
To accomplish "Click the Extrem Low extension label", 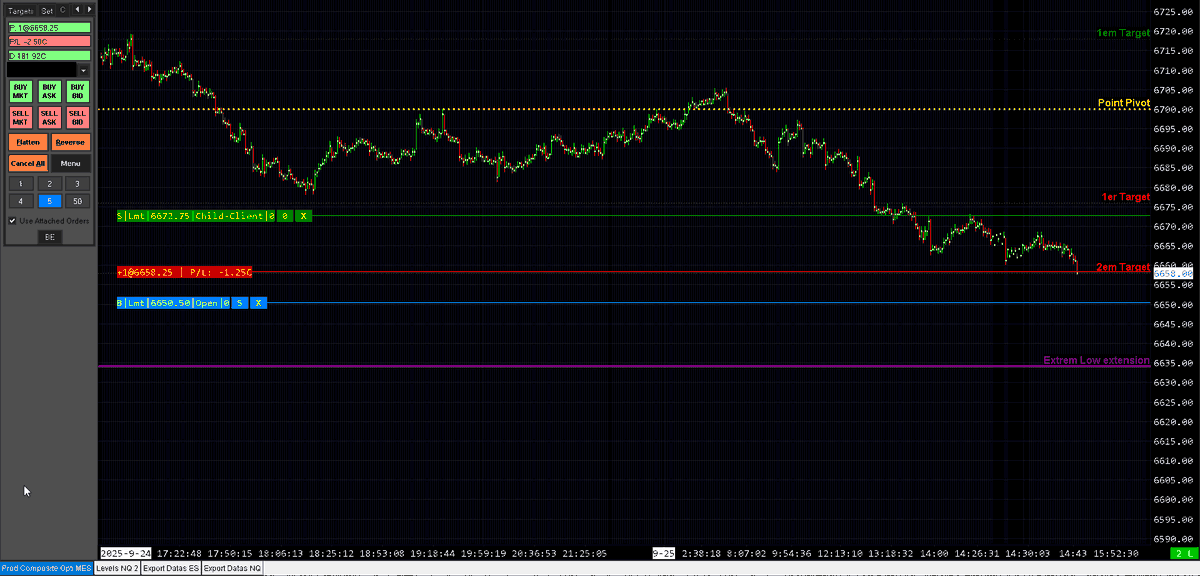I will [x=1096, y=360].
